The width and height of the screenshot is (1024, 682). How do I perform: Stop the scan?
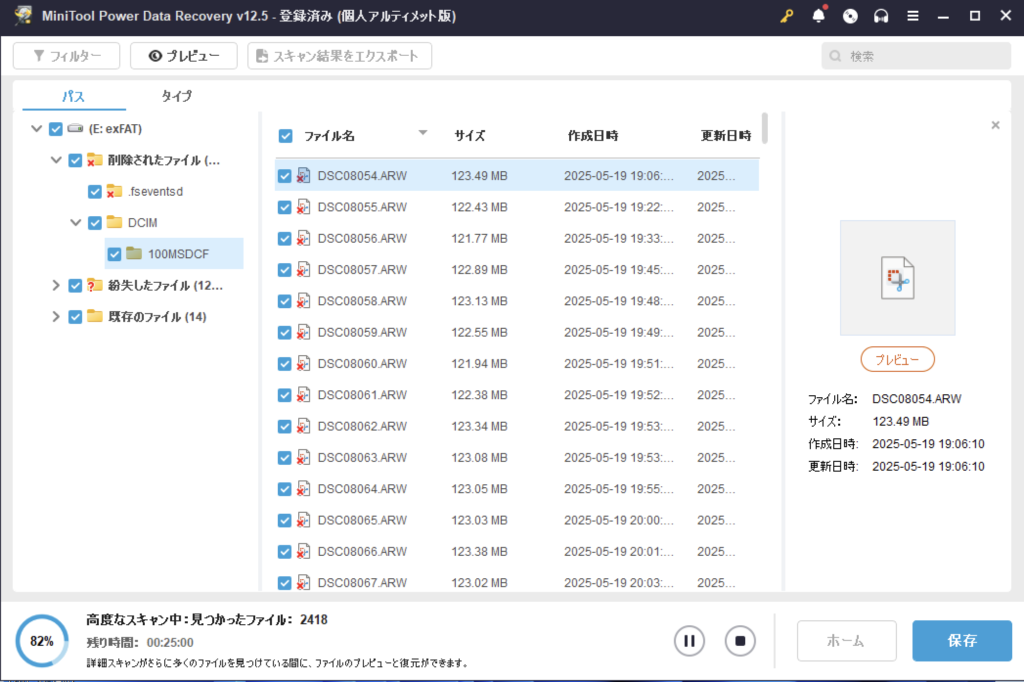[x=740, y=641]
